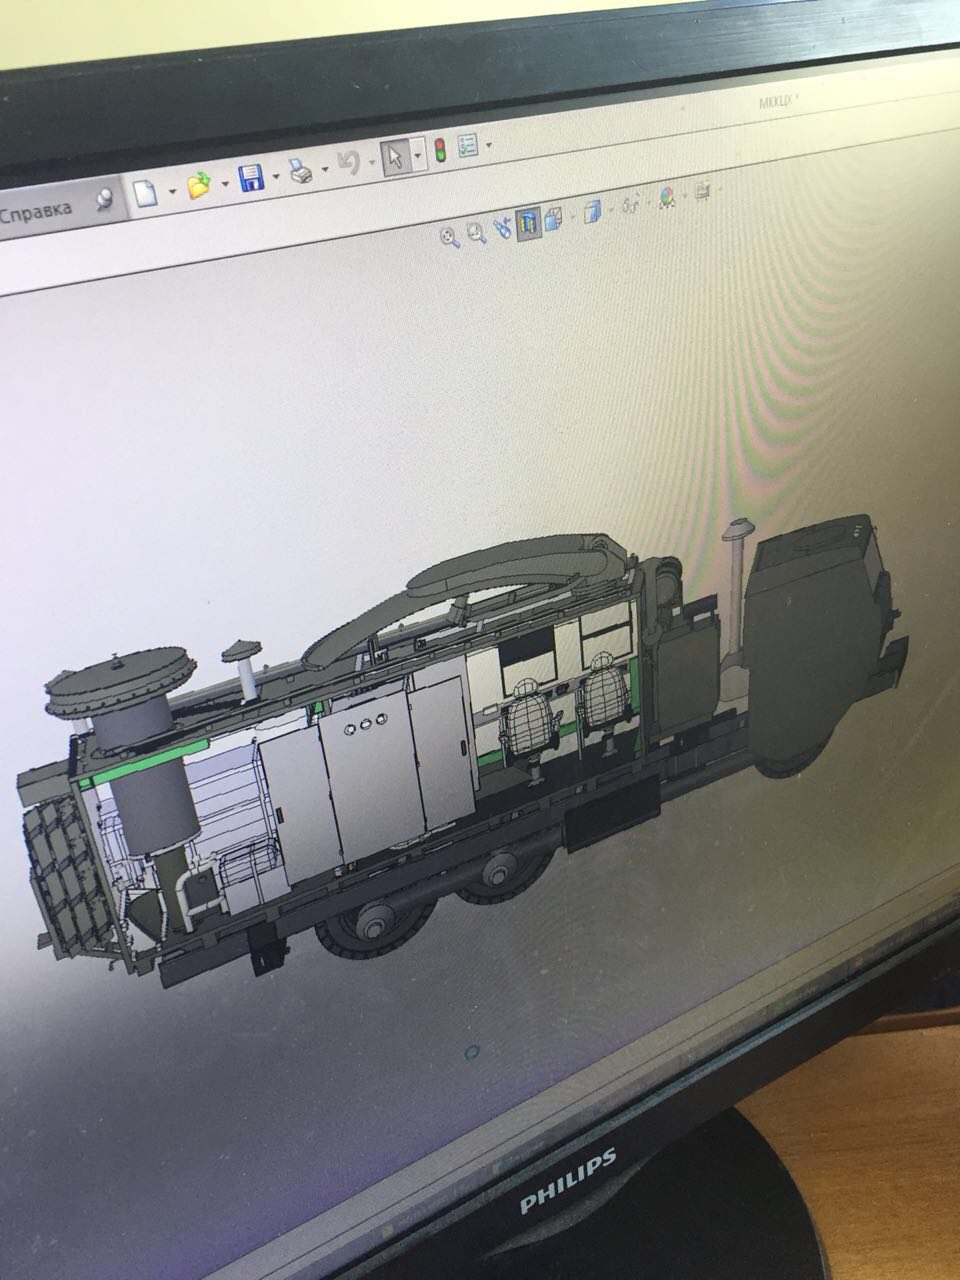
Task: Expand the Print dropdown arrow
Action: tap(325, 171)
